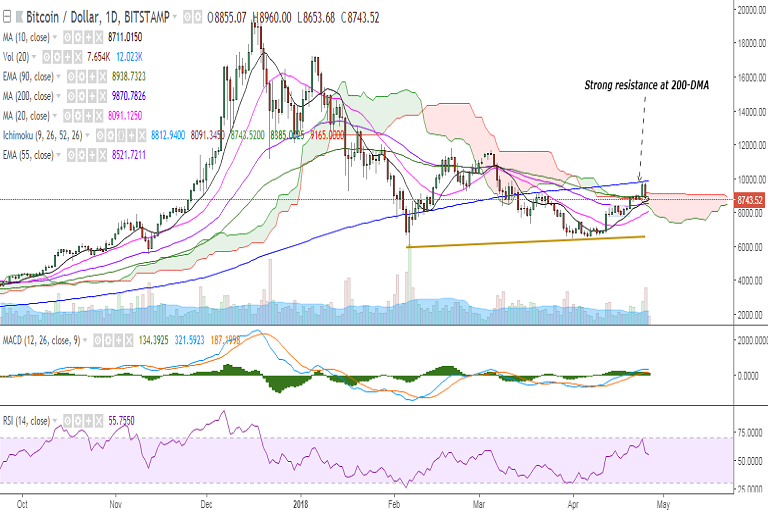Select the RSI (14, close) label
768x512 pixels.
click(x=26, y=421)
